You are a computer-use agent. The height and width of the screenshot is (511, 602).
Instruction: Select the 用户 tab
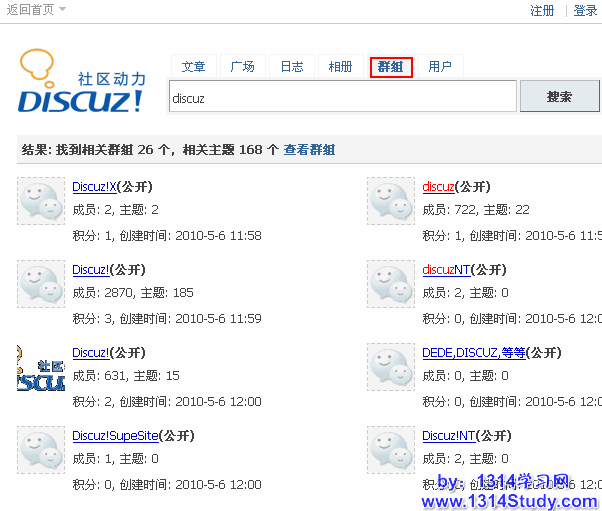pyautogui.click(x=439, y=67)
